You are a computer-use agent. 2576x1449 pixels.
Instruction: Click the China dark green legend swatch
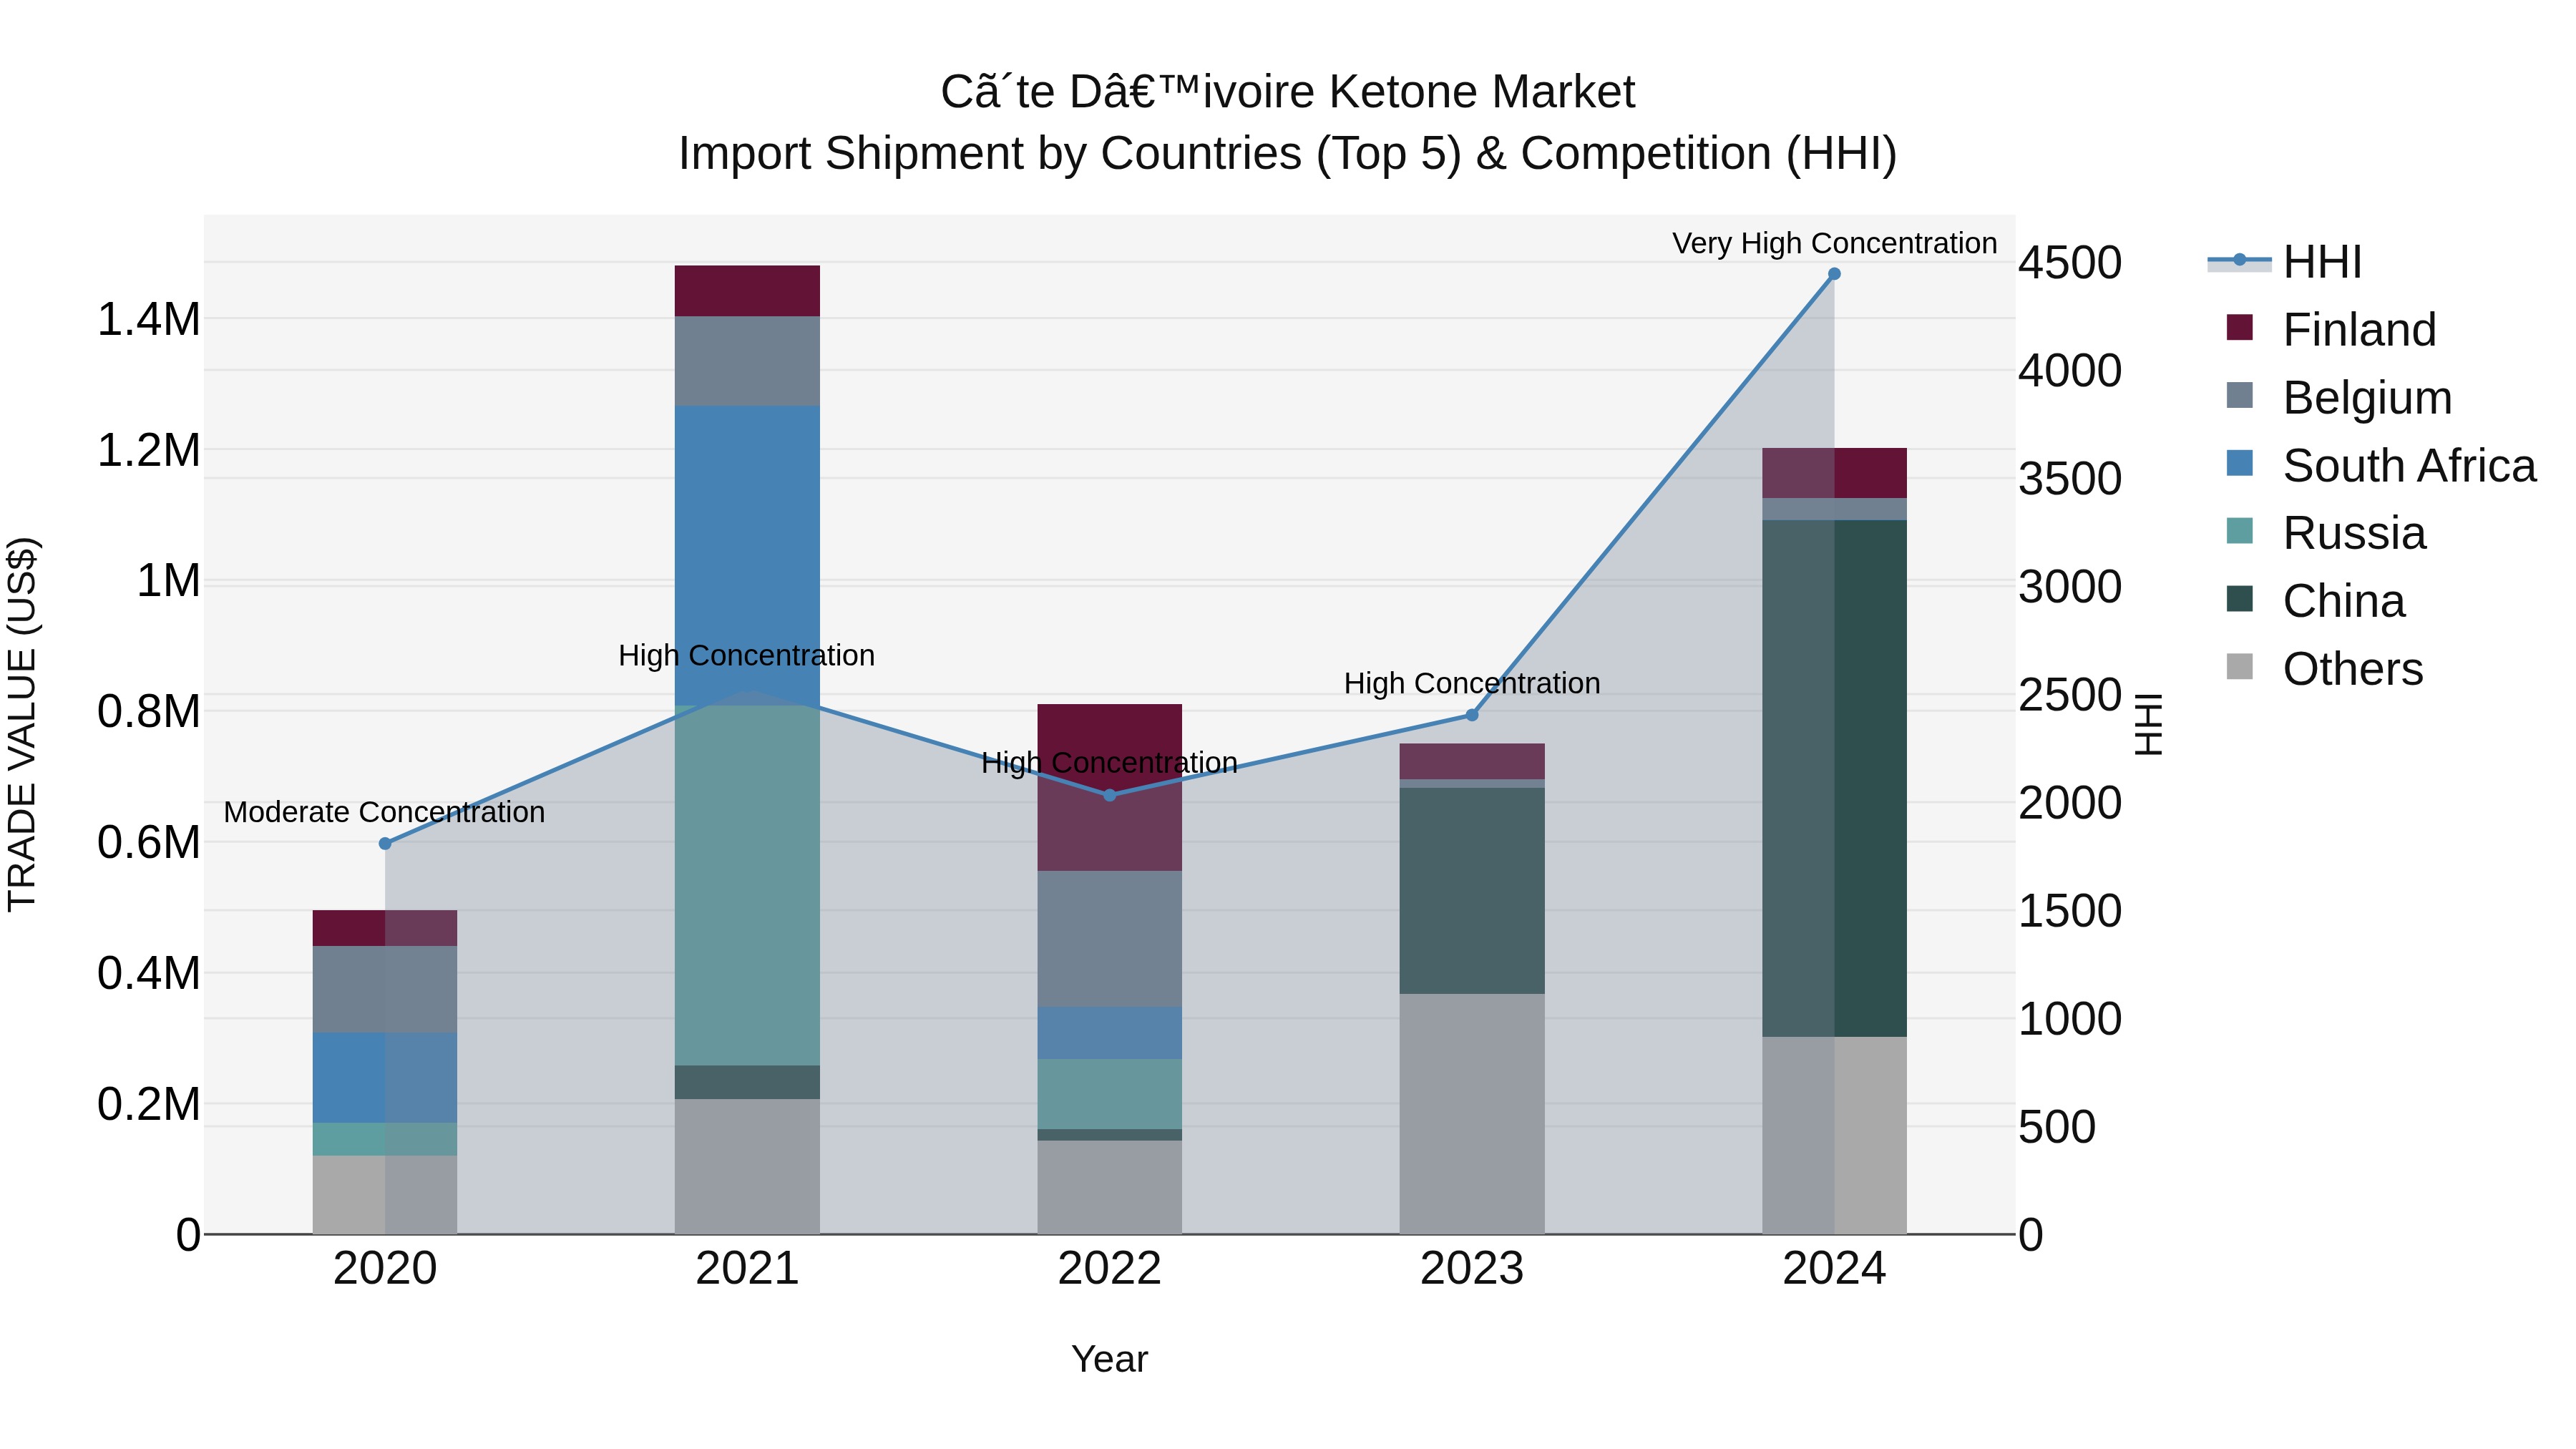tap(2240, 599)
